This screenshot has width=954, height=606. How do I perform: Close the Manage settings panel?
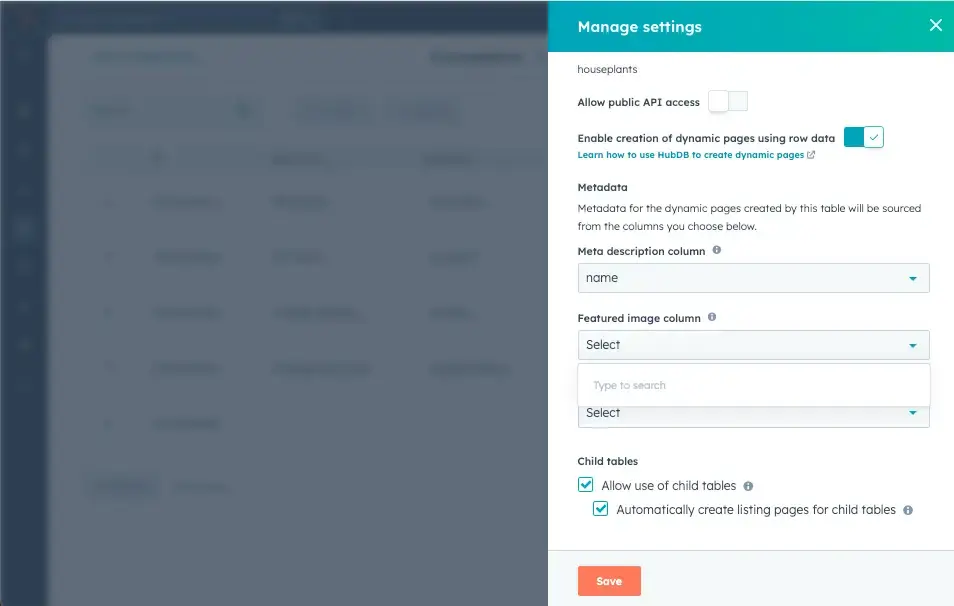(935, 26)
